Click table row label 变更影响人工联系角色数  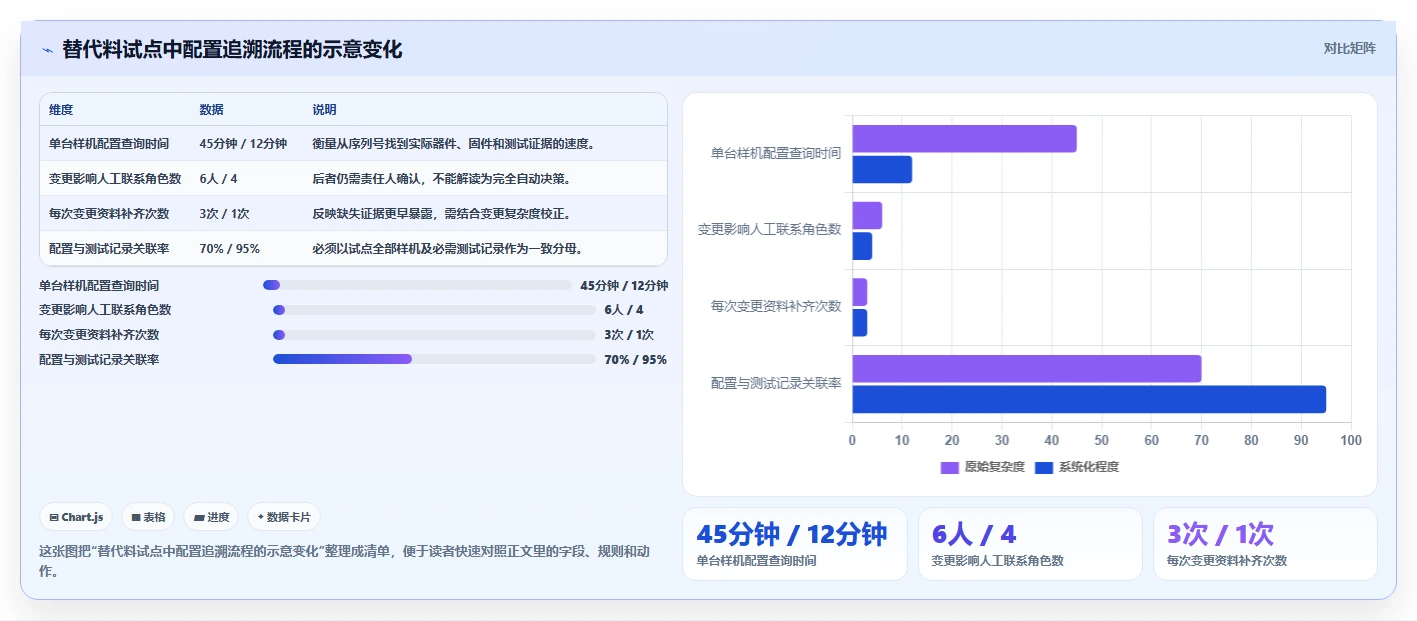tap(115, 179)
